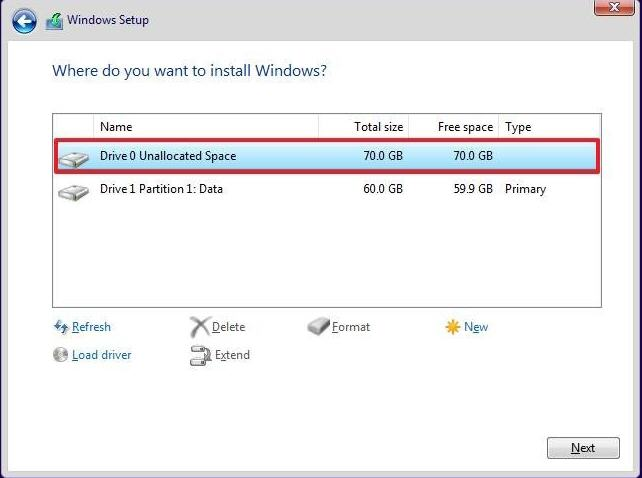Refresh the drive list
The height and width of the screenshot is (478, 642).
click(x=91, y=327)
